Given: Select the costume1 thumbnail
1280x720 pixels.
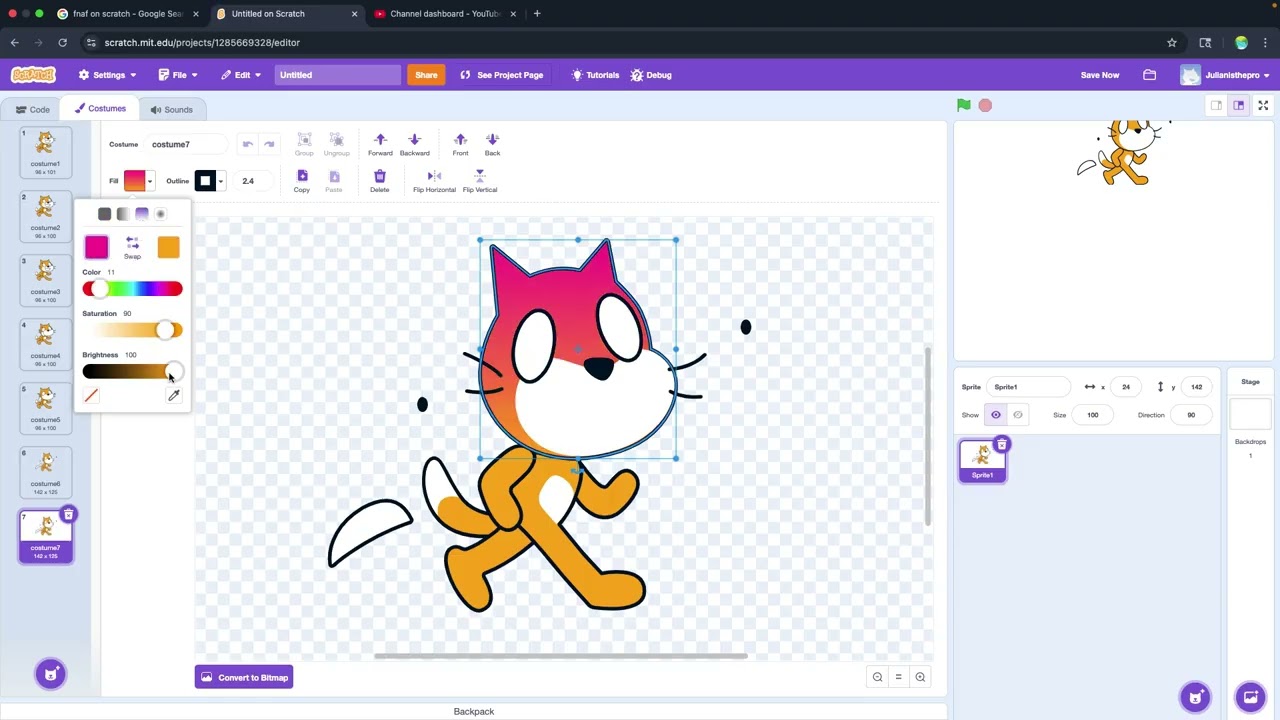Looking at the screenshot, I should click(x=45, y=152).
